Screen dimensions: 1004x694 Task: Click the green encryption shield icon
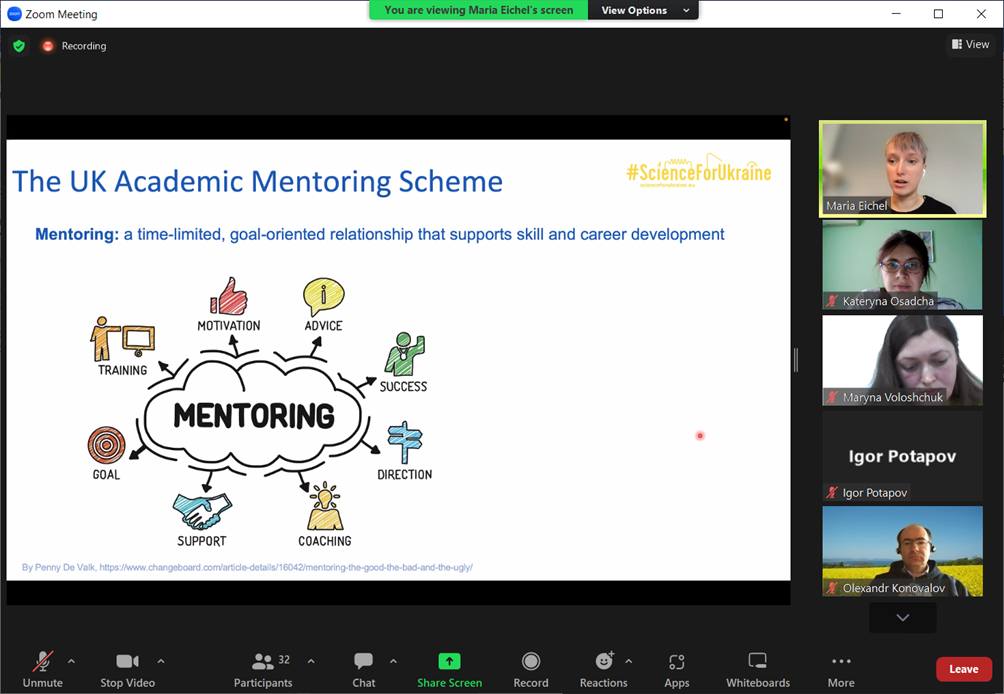18,46
